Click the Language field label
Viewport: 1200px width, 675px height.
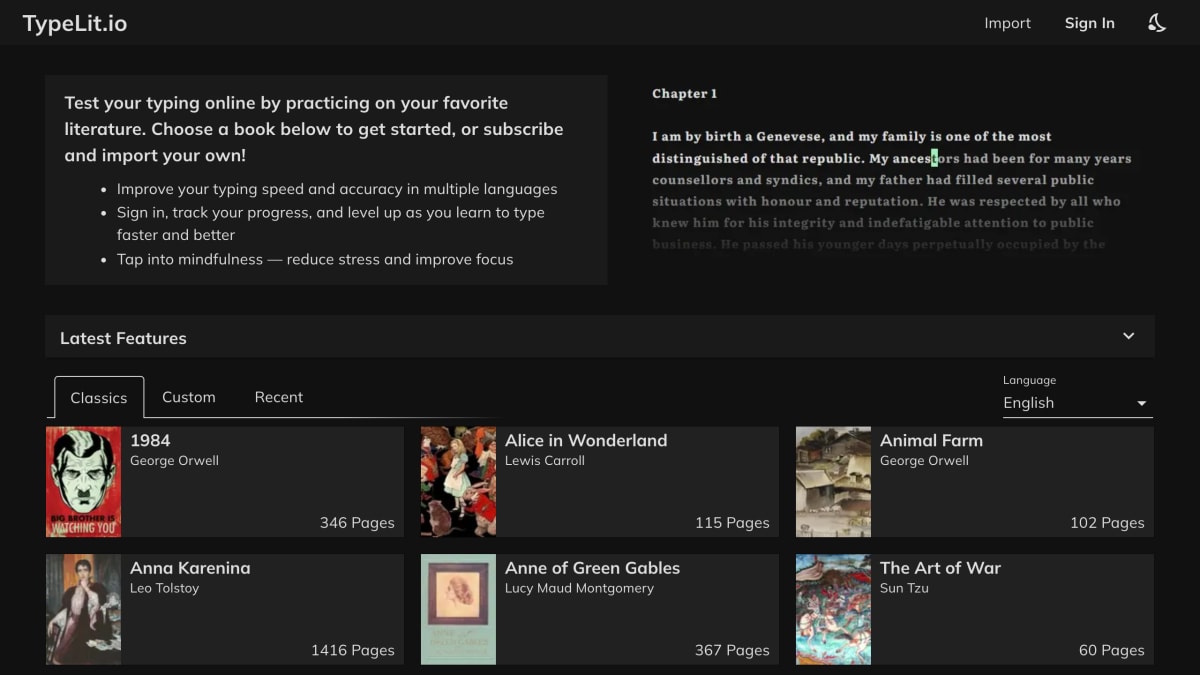[1029, 380]
